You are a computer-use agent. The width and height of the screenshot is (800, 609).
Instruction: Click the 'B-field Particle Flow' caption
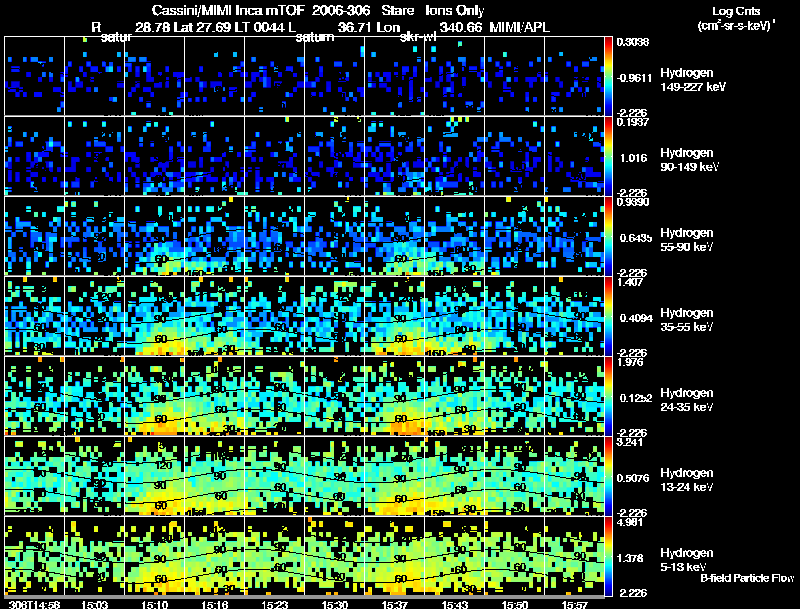coord(747,578)
